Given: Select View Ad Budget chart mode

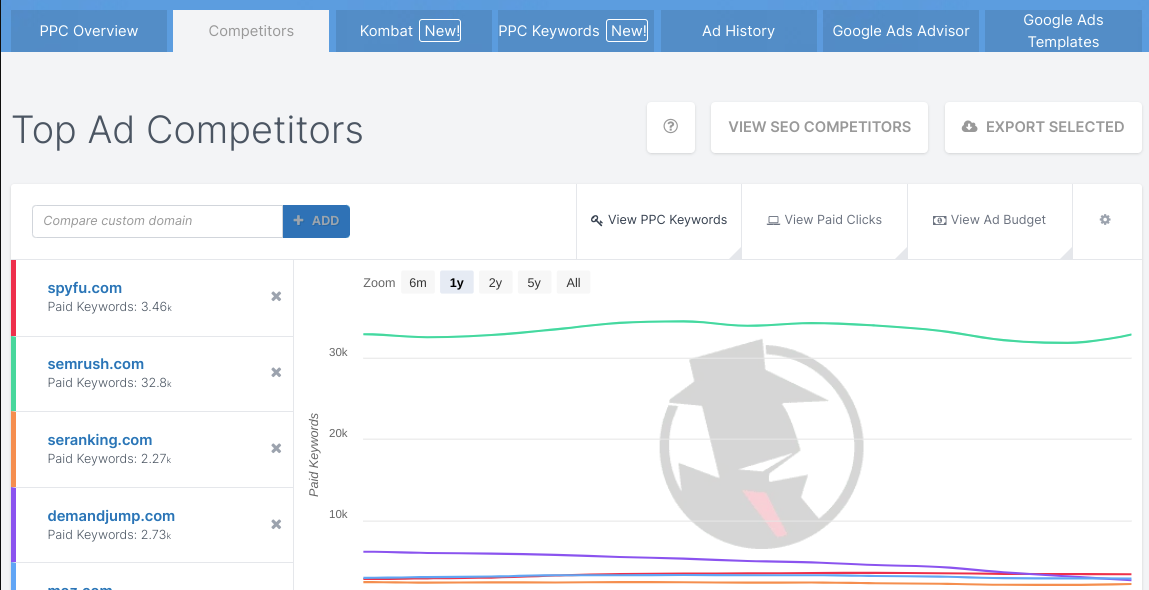Looking at the screenshot, I should tap(989, 220).
